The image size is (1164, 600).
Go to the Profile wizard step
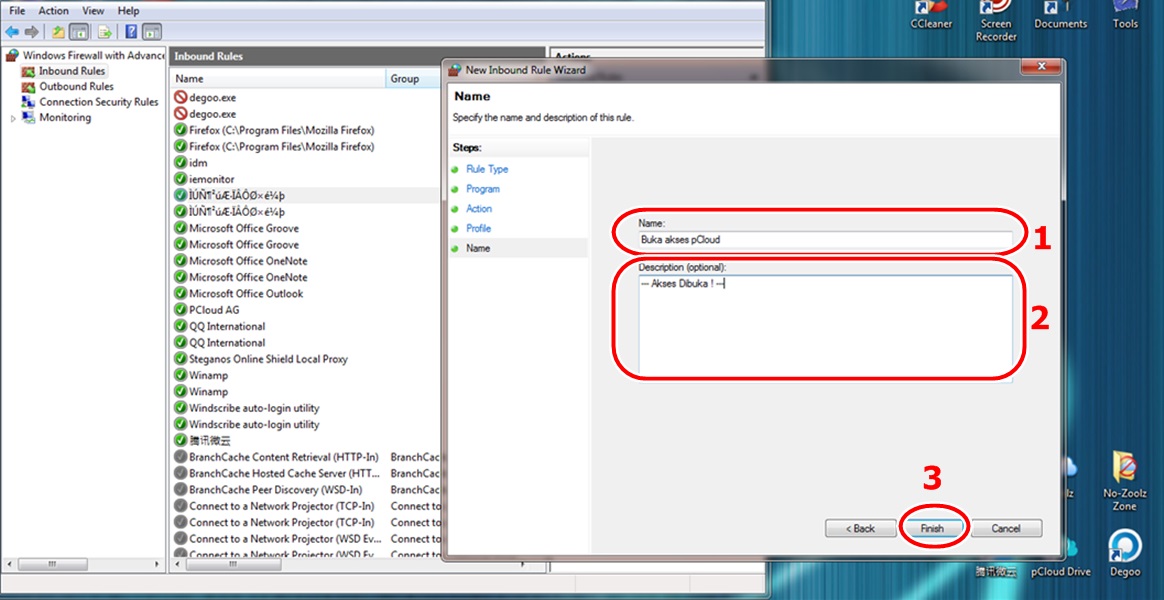point(478,229)
